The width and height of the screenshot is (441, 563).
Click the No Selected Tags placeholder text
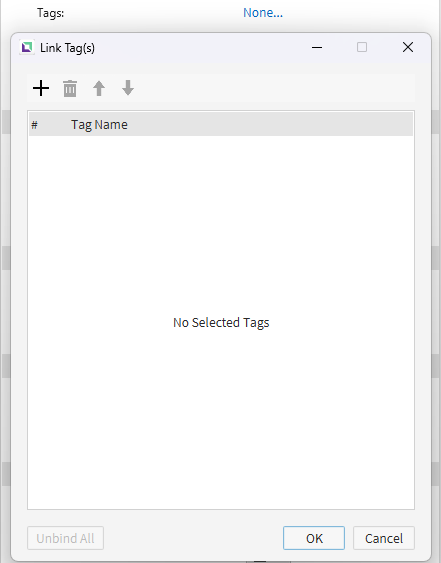[221, 322]
